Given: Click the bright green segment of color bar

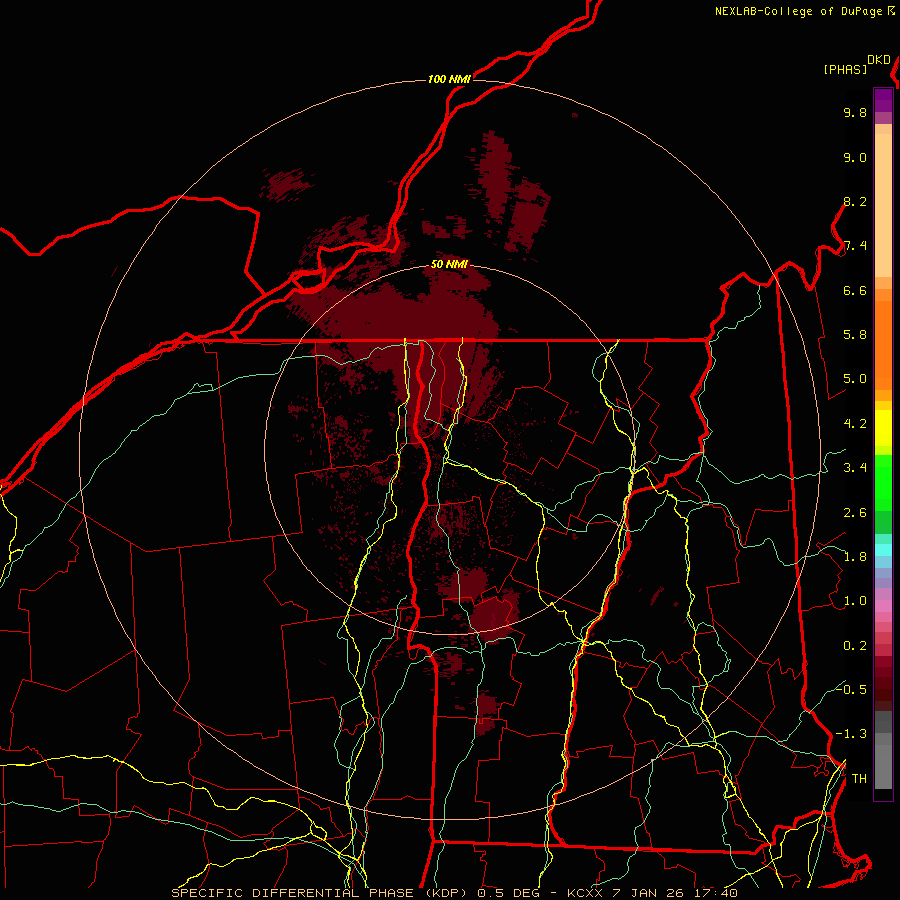Looking at the screenshot, I should click(x=883, y=482).
